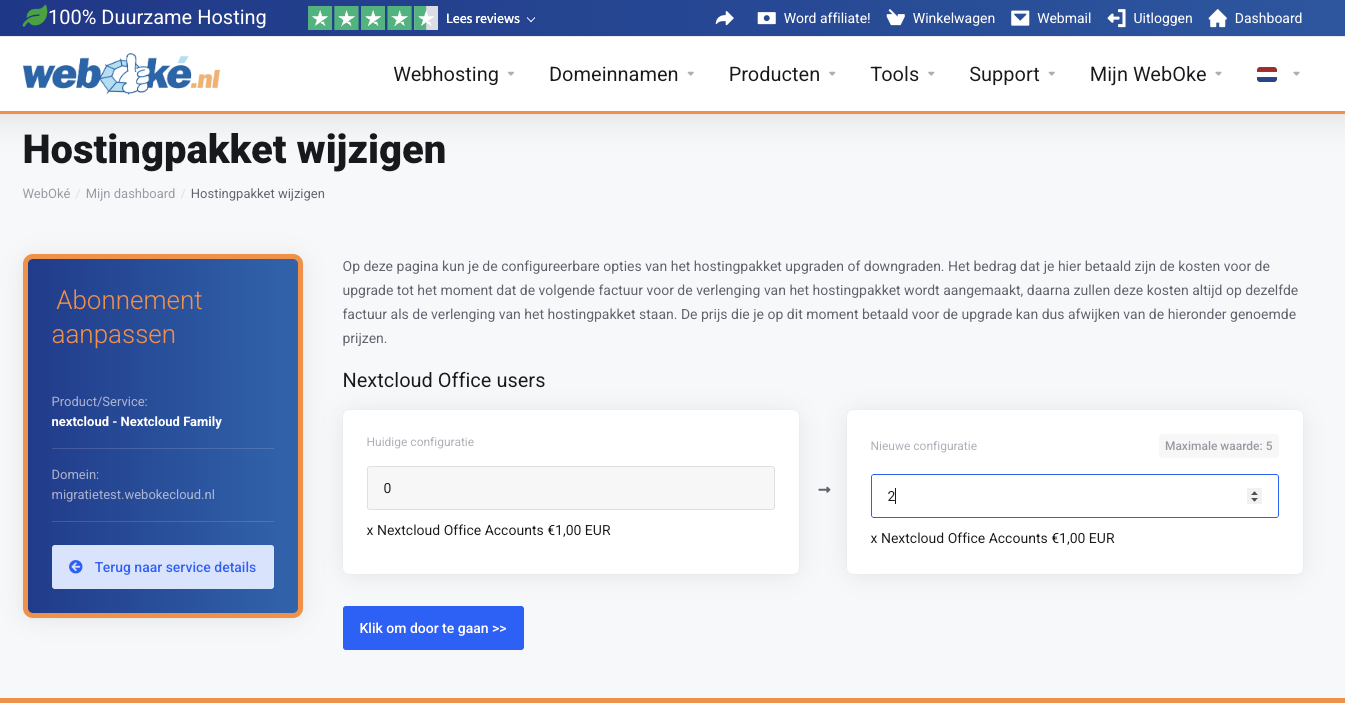Click the Producten dropdown arrow
The height and width of the screenshot is (703, 1345).
tap(832, 74)
